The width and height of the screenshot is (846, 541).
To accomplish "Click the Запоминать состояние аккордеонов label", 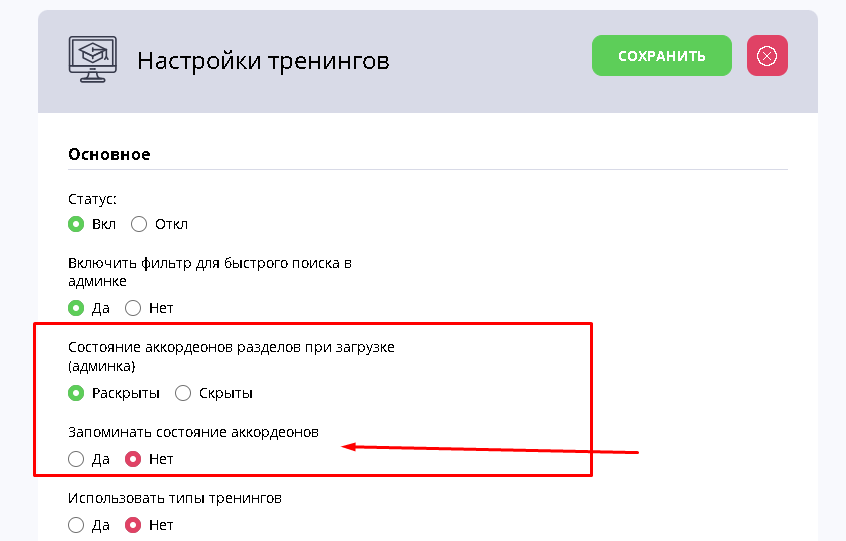I will pos(193,432).
